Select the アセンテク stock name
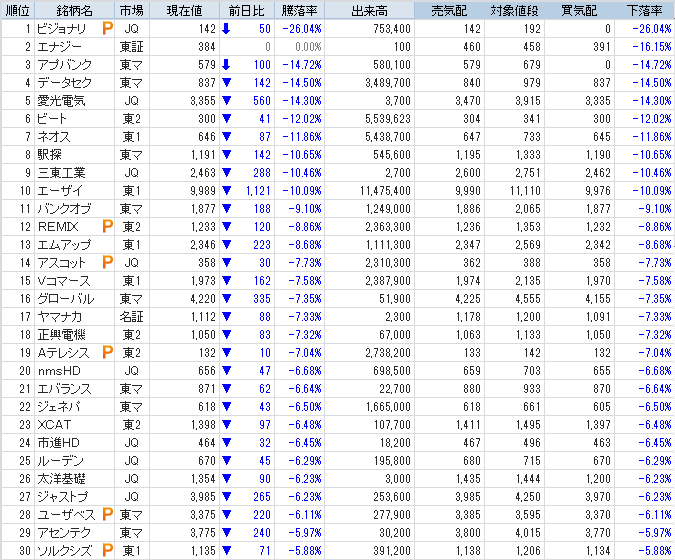675x560 pixels. pos(64,532)
